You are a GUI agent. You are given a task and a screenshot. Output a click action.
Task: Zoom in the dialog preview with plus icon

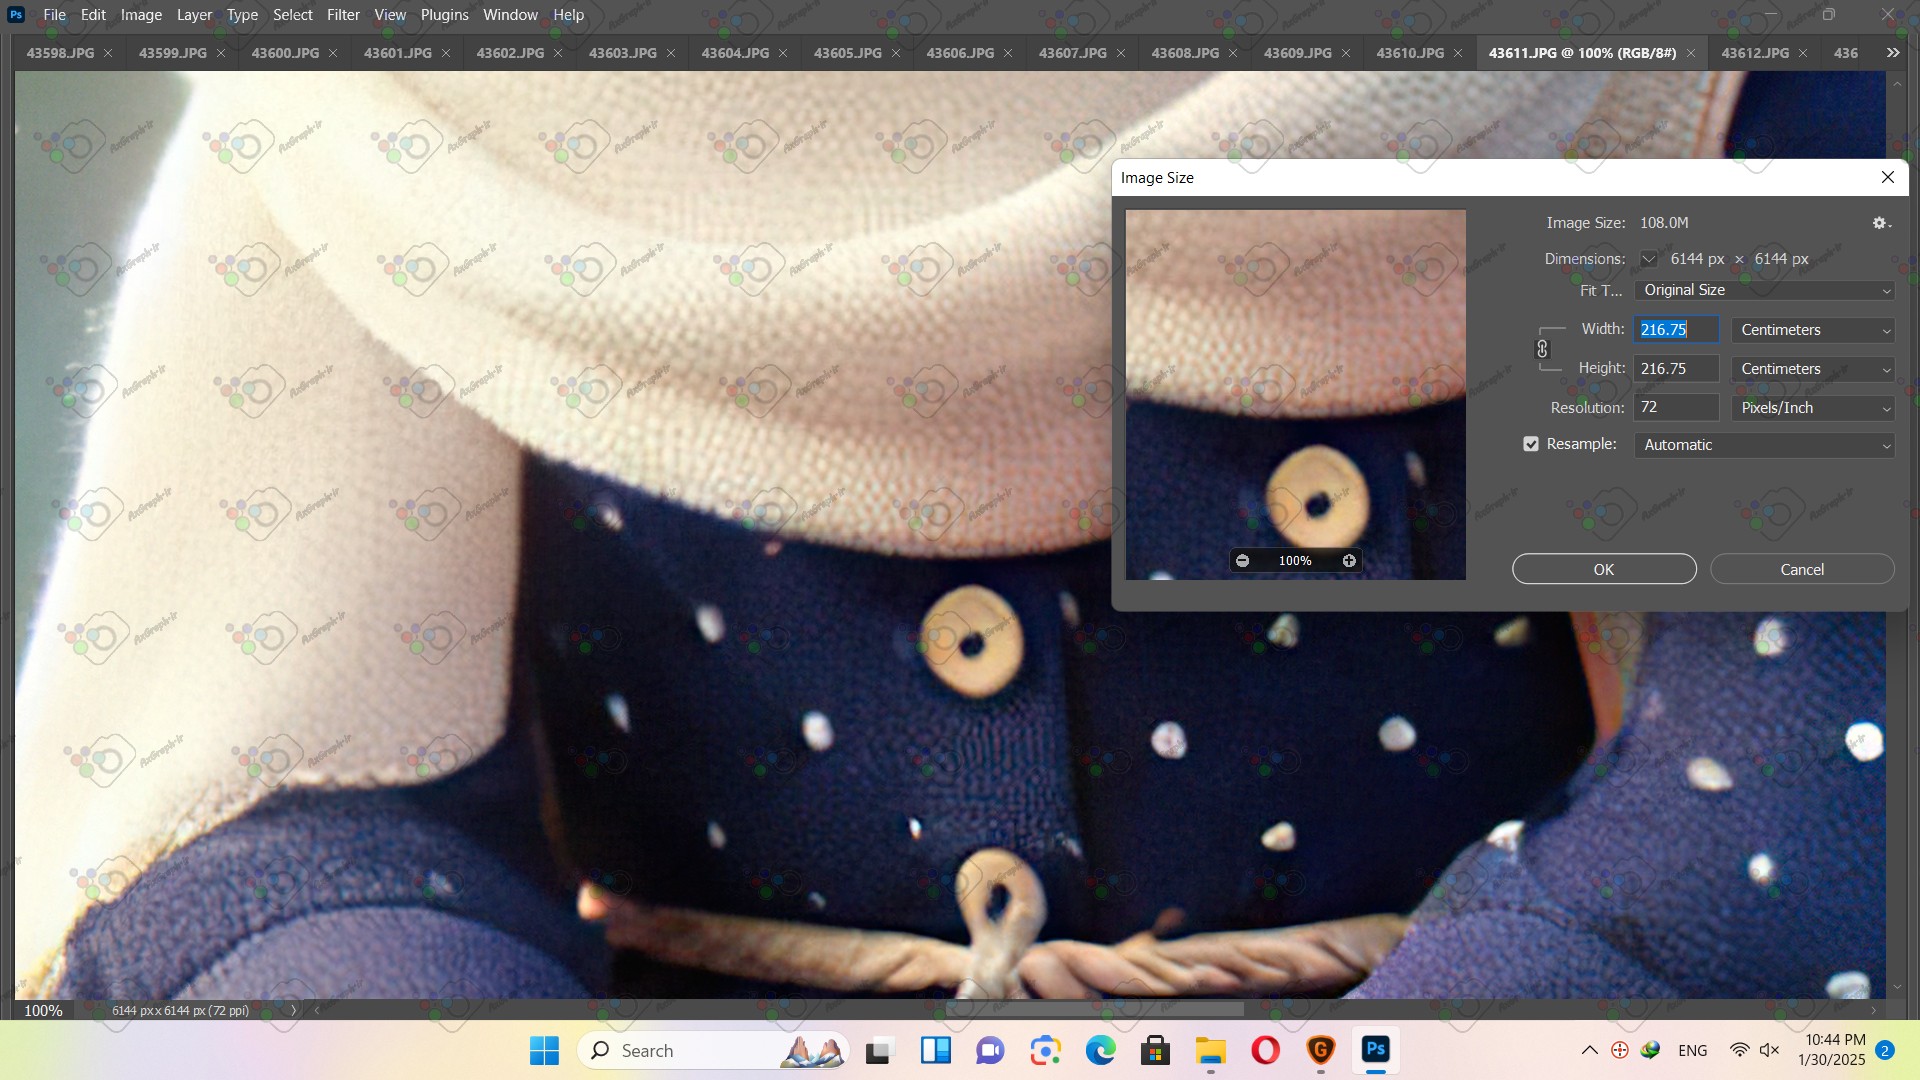(1349, 561)
